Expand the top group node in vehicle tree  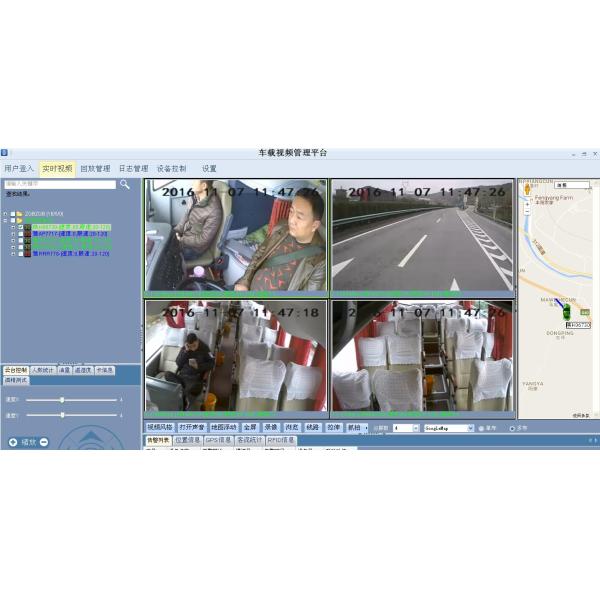point(5,213)
